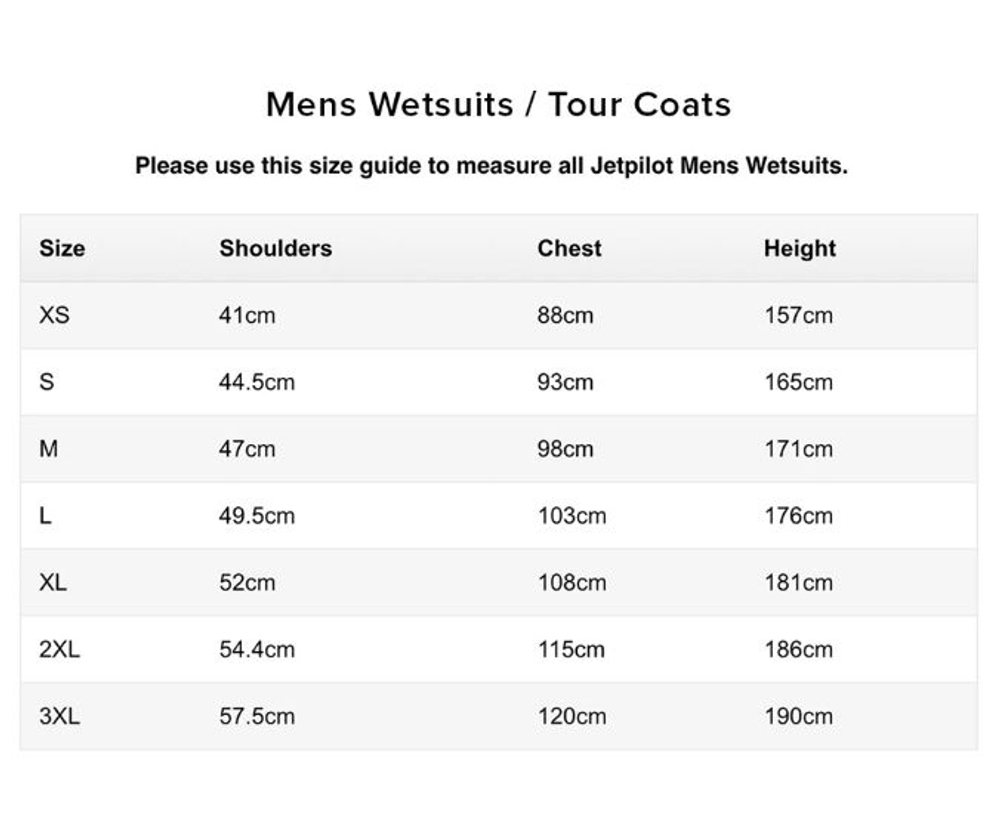This screenshot has height=824, width=1000.
Task: Select the M size row label
Action: (x=49, y=449)
